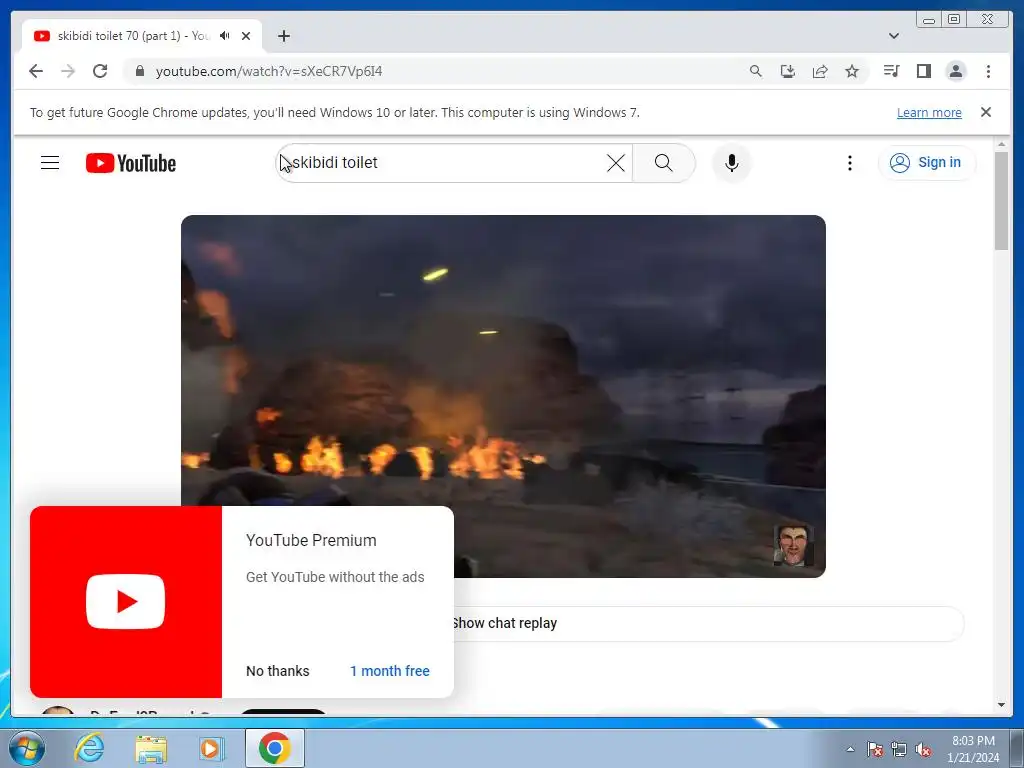Open a new tab with plus button
Image resolution: width=1024 pixels, height=768 pixels.
tap(283, 36)
